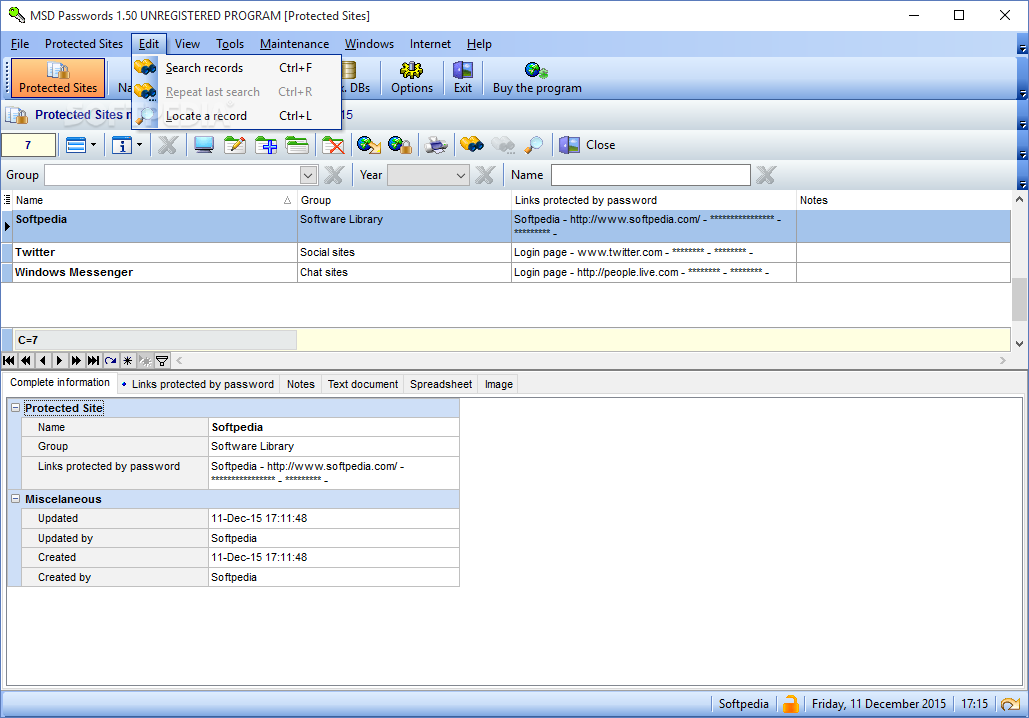Image resolution: width=1029 pixels, height=718 pixels.
Task: Switch to Links protected by password tab
Action: click(x=198, y=384)
